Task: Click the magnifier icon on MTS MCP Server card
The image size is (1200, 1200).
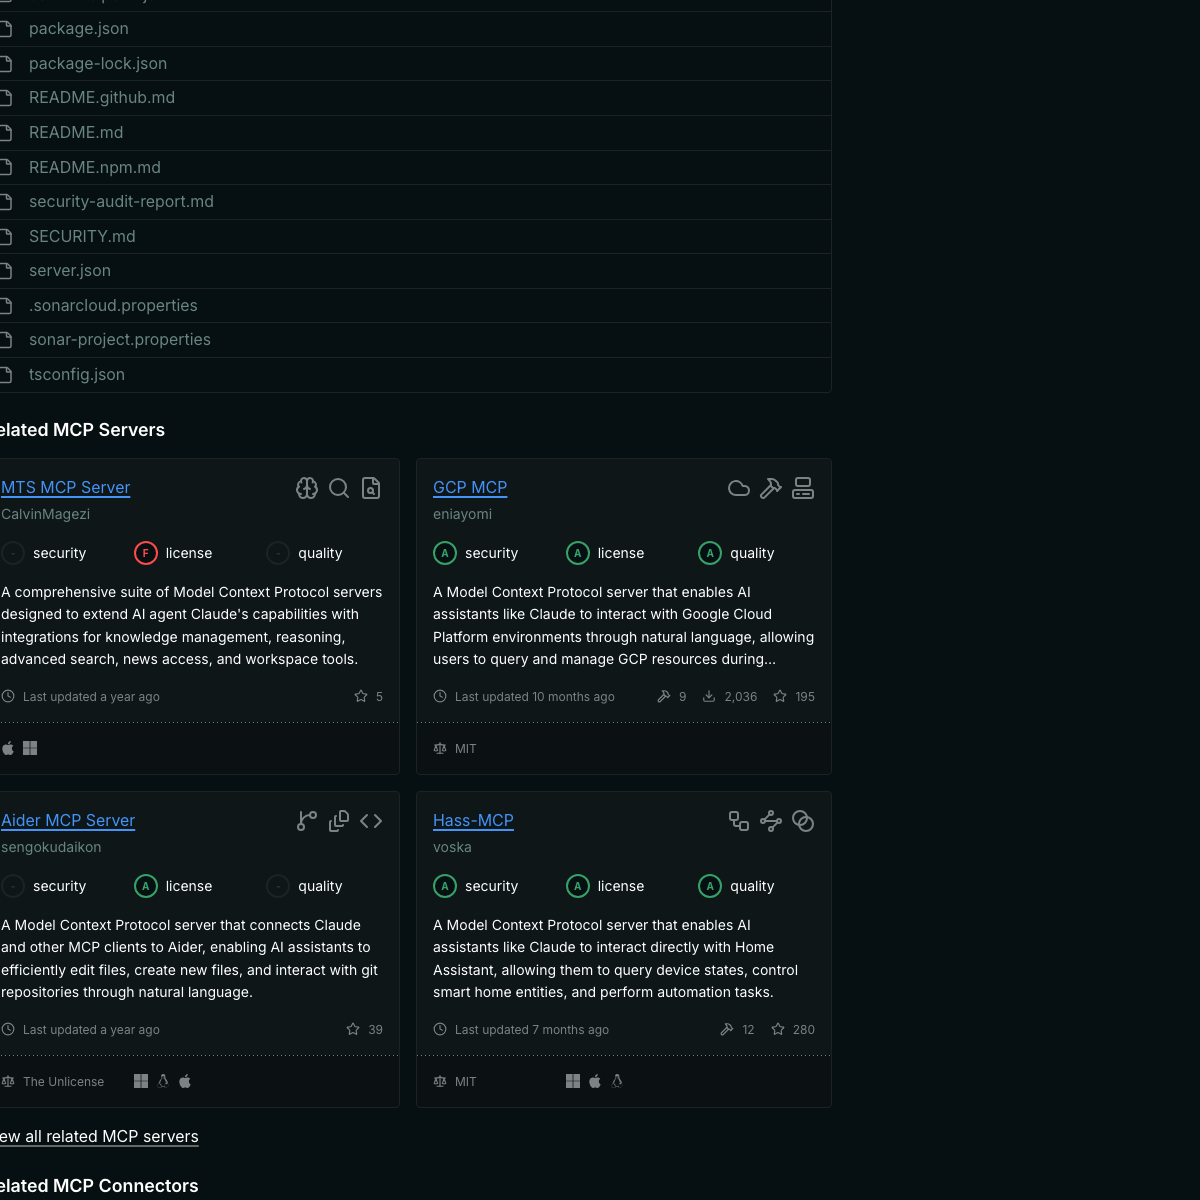Action: coord(339,488)
